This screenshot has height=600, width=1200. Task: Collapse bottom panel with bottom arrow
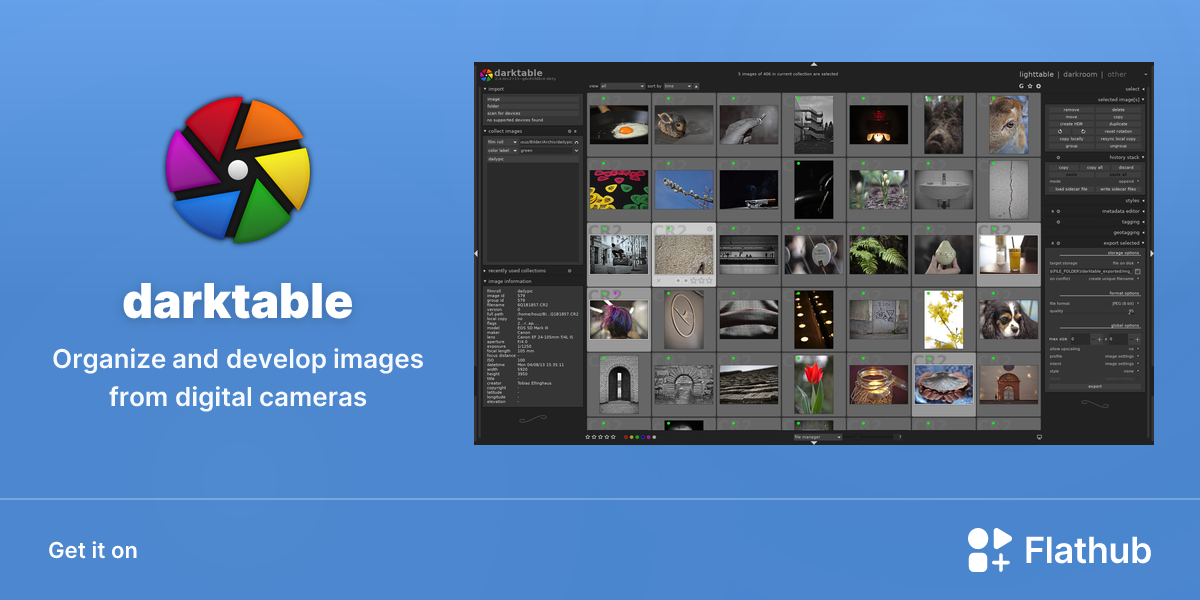[x=813, y=442]
